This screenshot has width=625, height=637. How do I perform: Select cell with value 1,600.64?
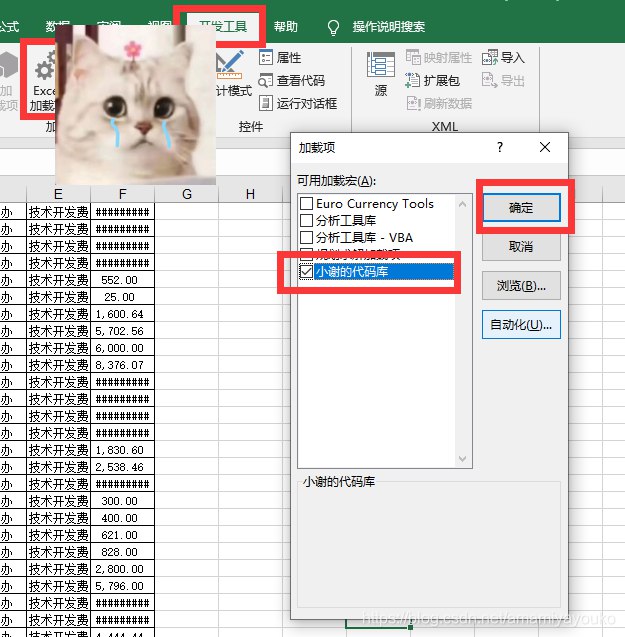[122, 314]
